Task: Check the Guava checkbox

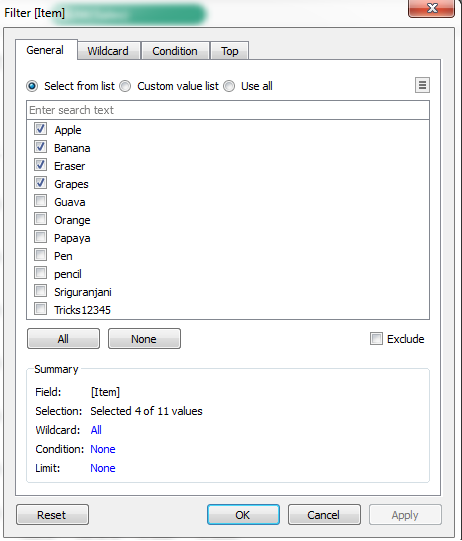Action: click(x=40, y=200)
